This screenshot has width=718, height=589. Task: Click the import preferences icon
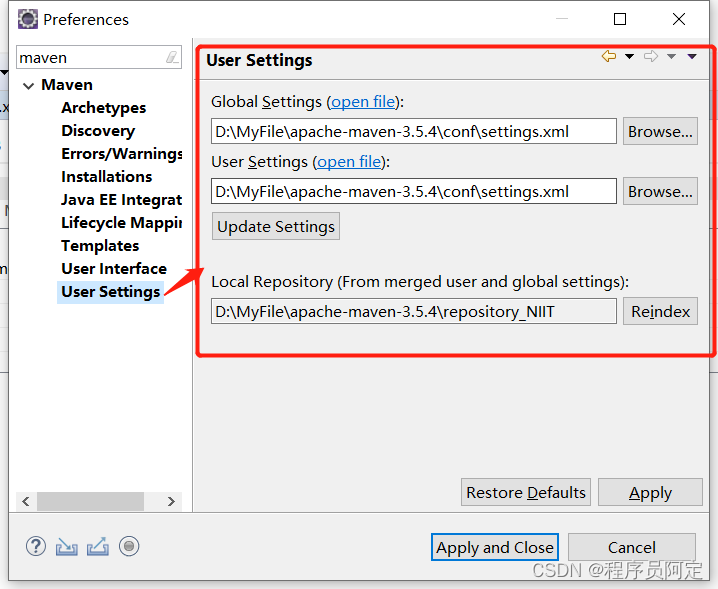click(x=67, y=546)
